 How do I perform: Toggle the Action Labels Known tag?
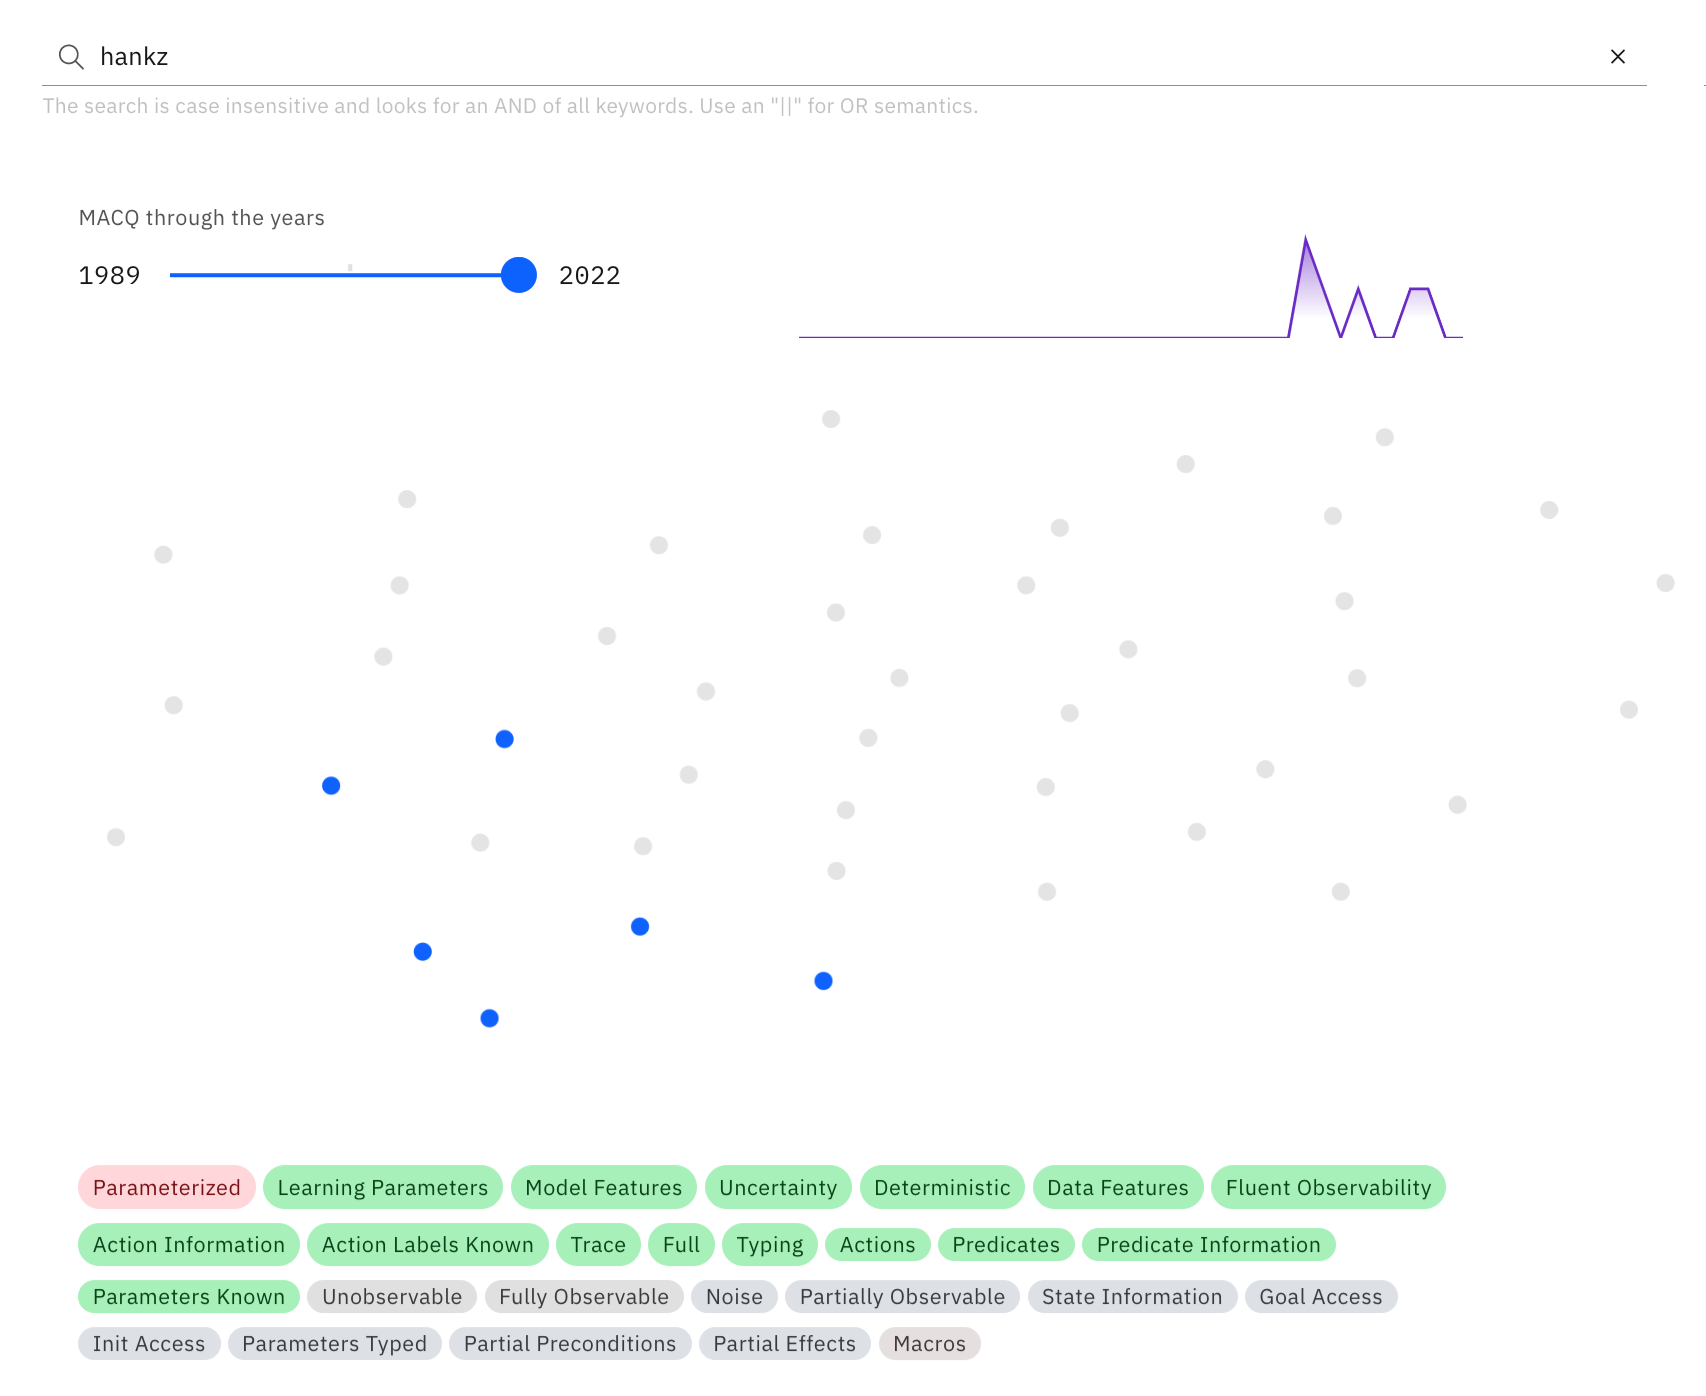pos(427,1245)
